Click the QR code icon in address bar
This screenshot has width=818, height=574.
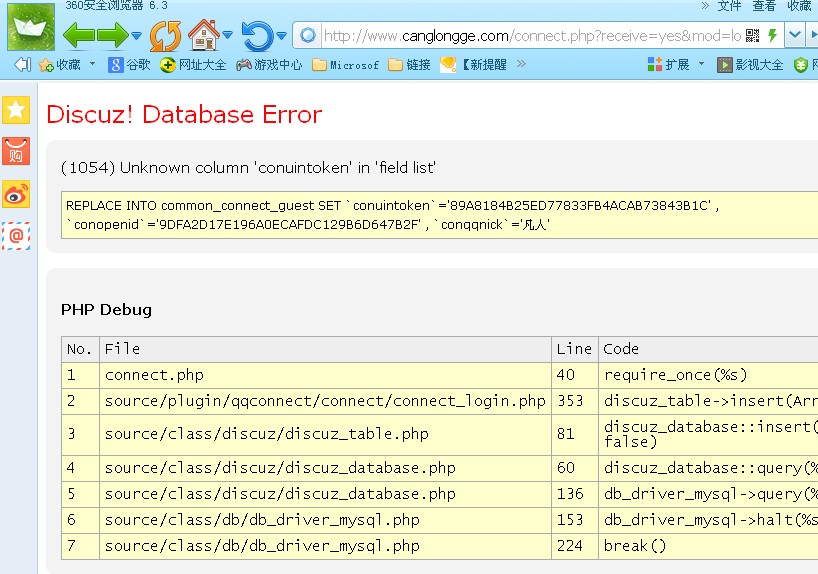(752, 36)
